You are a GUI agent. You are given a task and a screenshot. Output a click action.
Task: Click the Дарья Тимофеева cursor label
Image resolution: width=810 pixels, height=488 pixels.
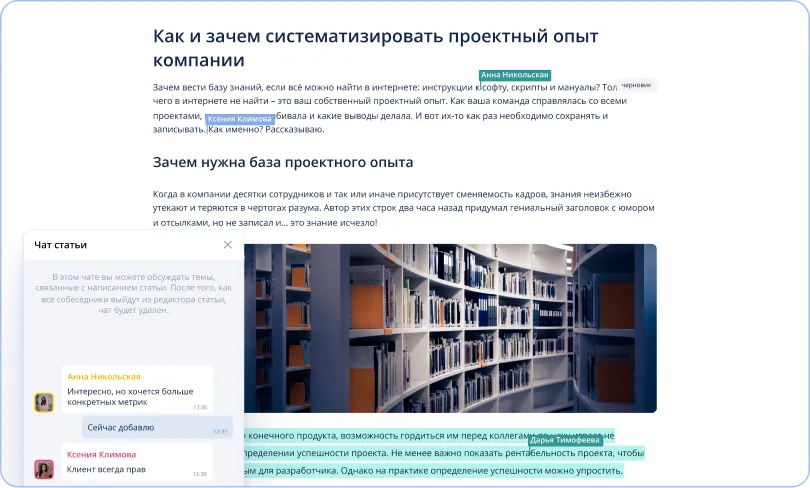(x=565, y=440)
